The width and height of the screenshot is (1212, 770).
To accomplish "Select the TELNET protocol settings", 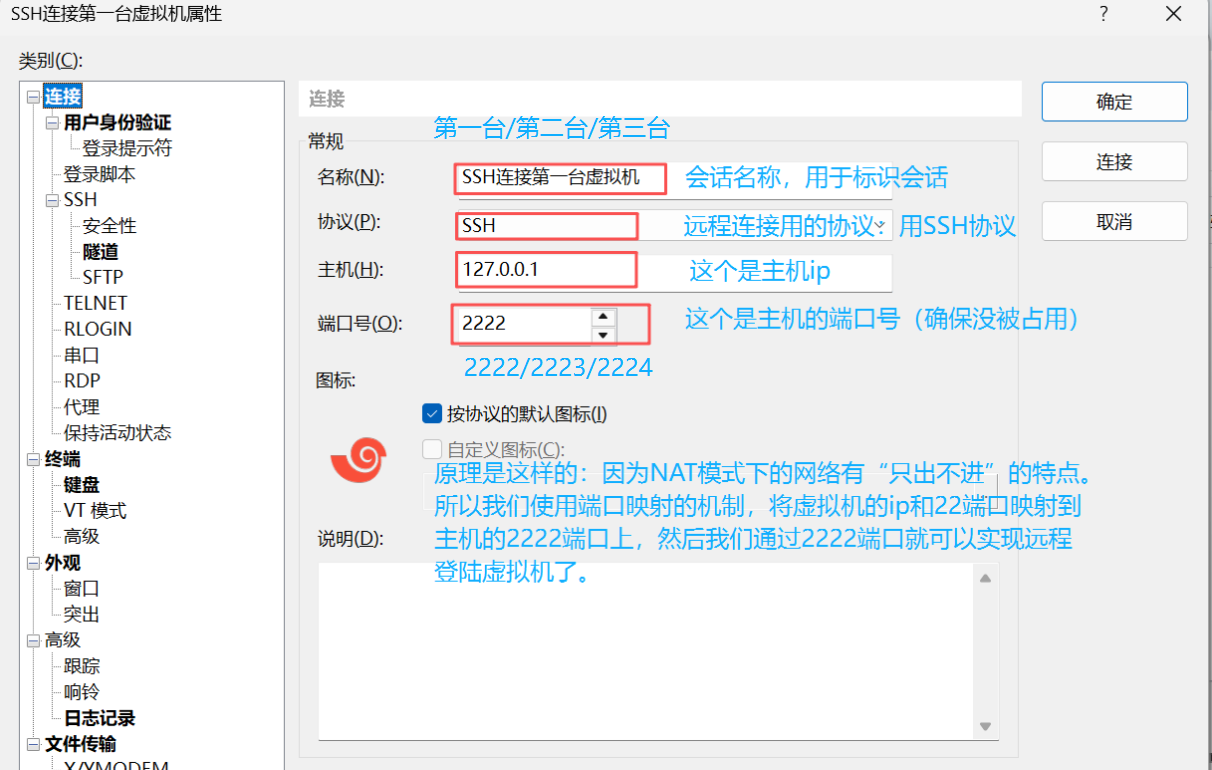I will pyautogui.click(x=95, y=302).
